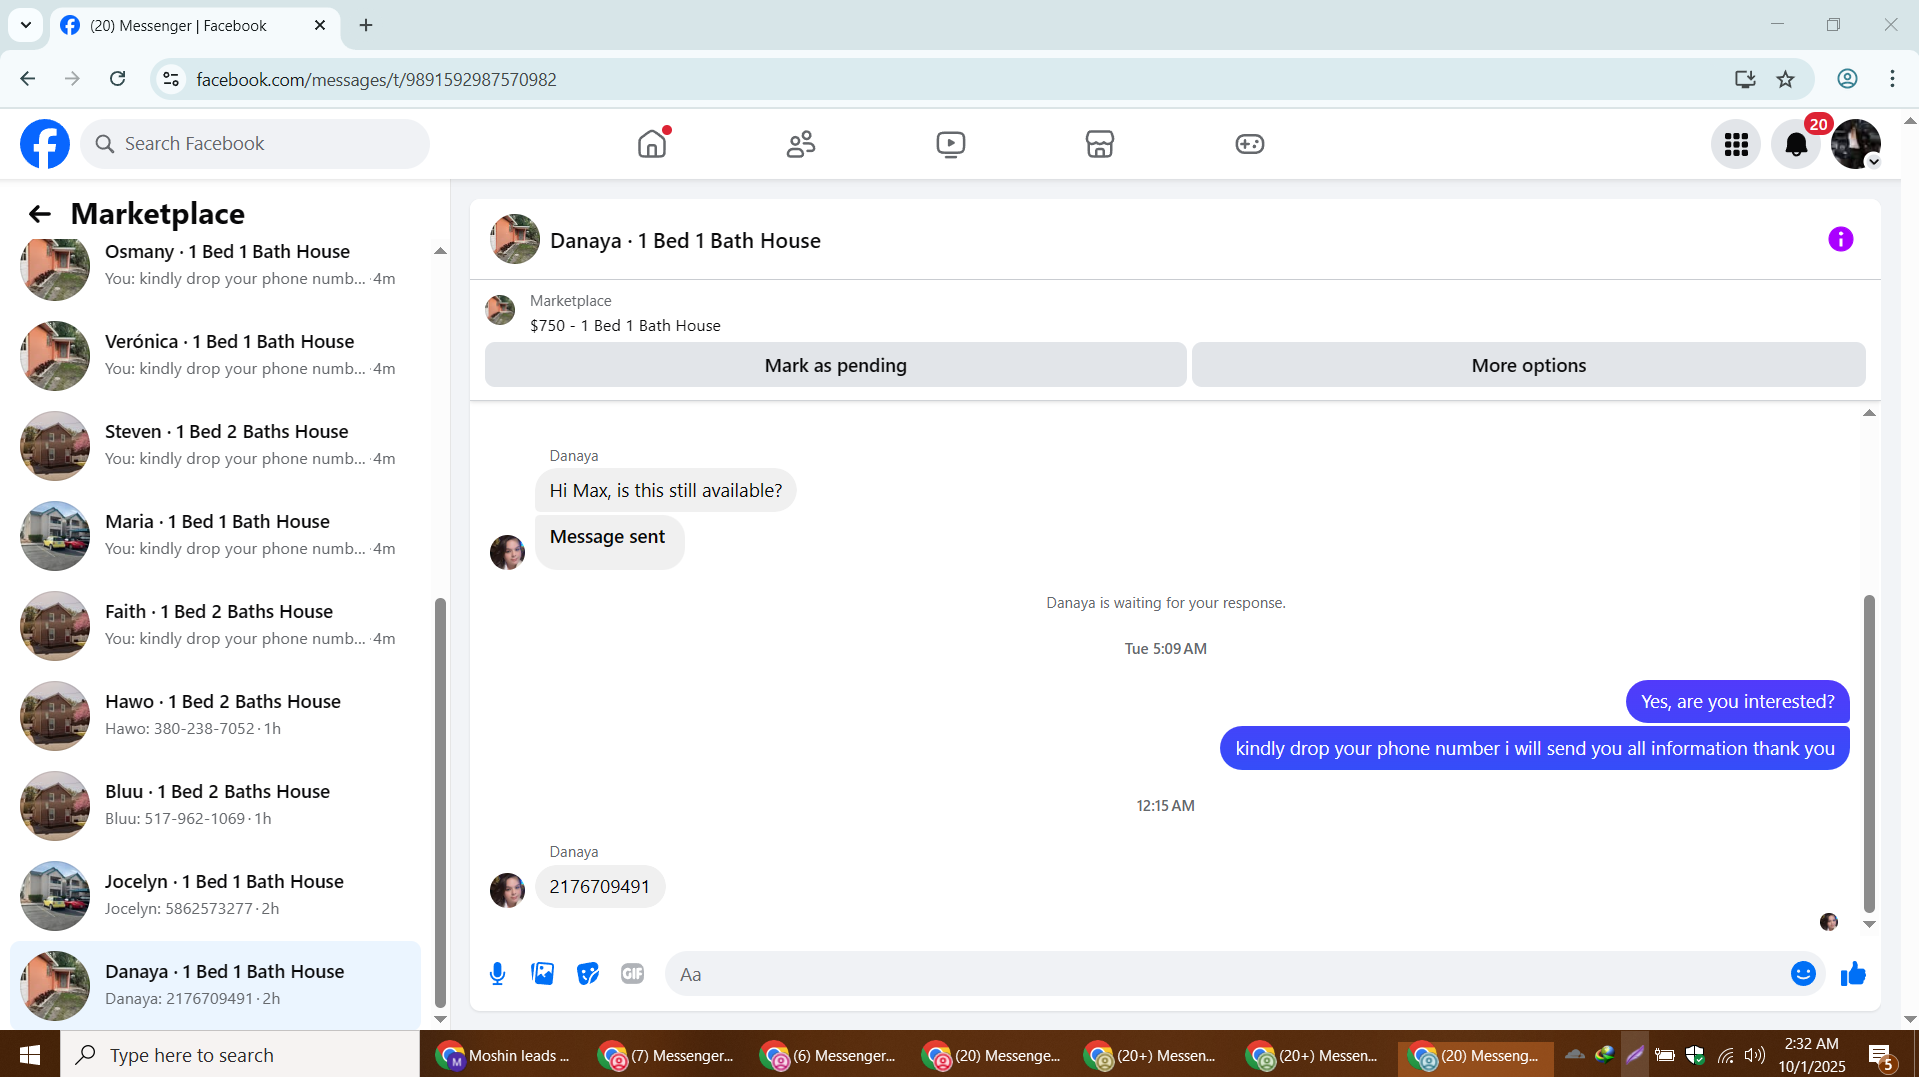The image size is (1919, 1077).
Task: Click the conversation list scrollbar thumb
Action: tap(440, 803)
